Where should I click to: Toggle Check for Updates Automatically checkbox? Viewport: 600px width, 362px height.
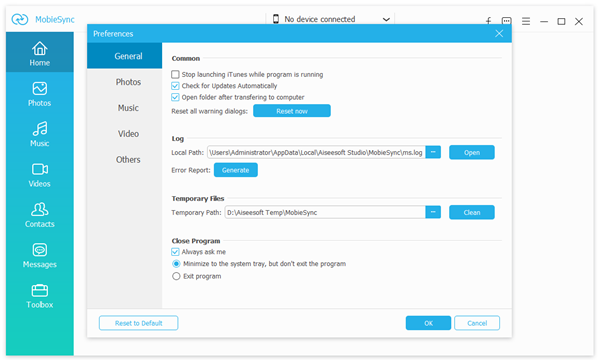coord(175,86)
